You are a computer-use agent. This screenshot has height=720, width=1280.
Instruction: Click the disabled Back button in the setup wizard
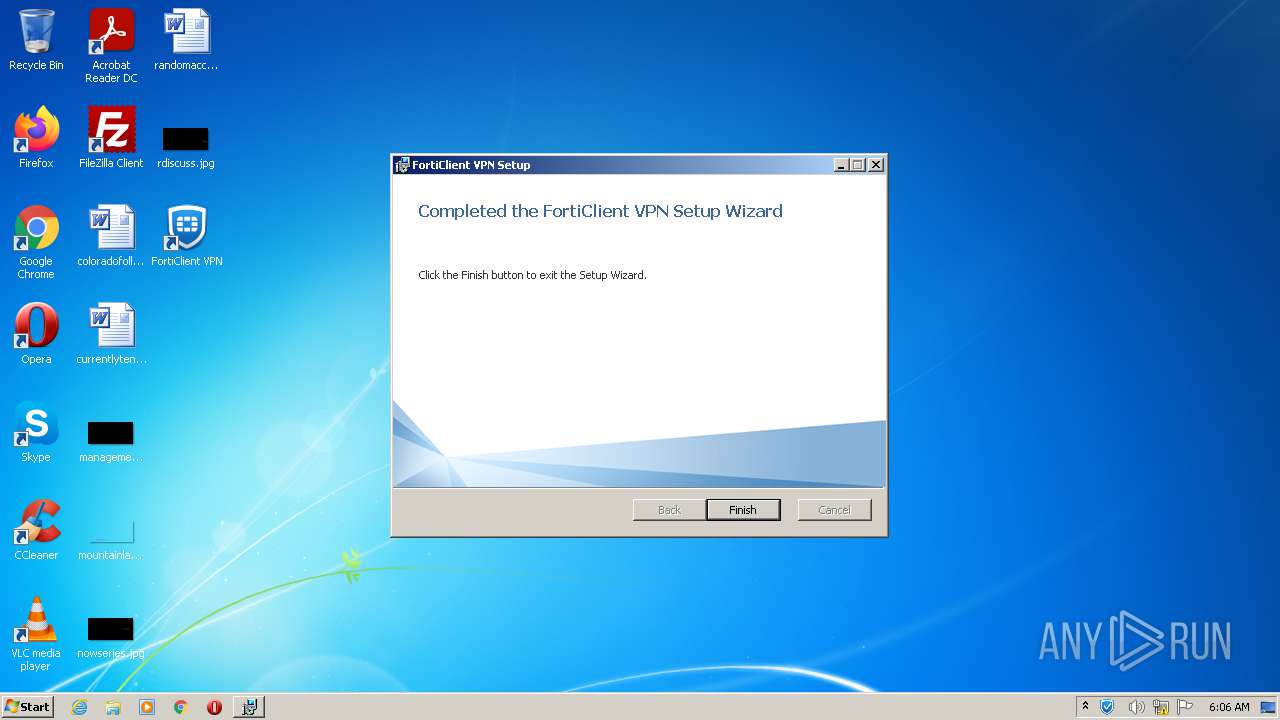669,510
